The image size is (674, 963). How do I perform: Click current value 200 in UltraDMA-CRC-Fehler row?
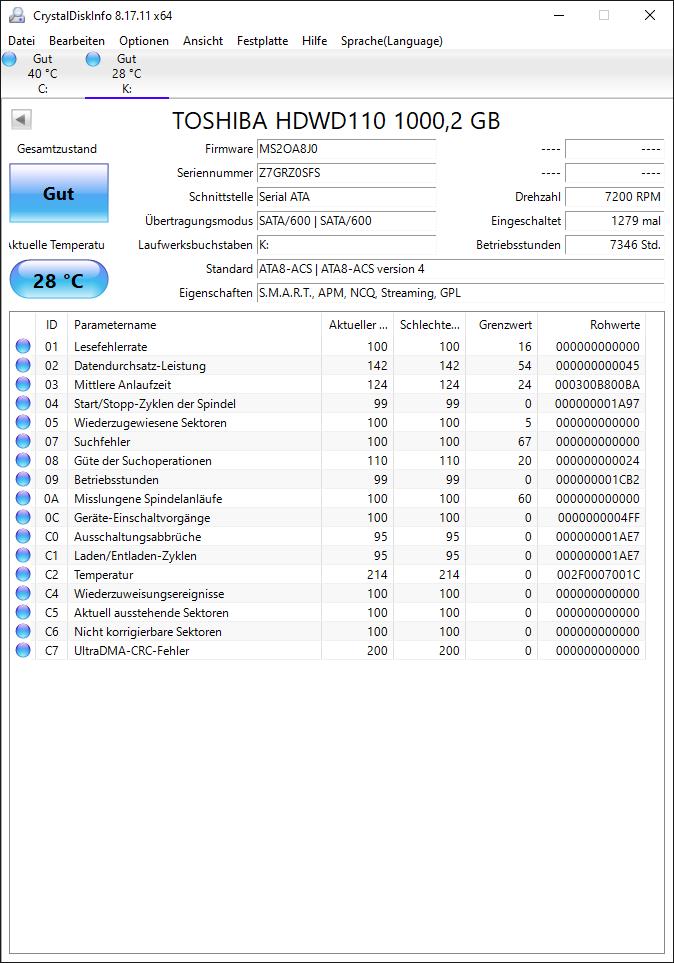(377, 651)
